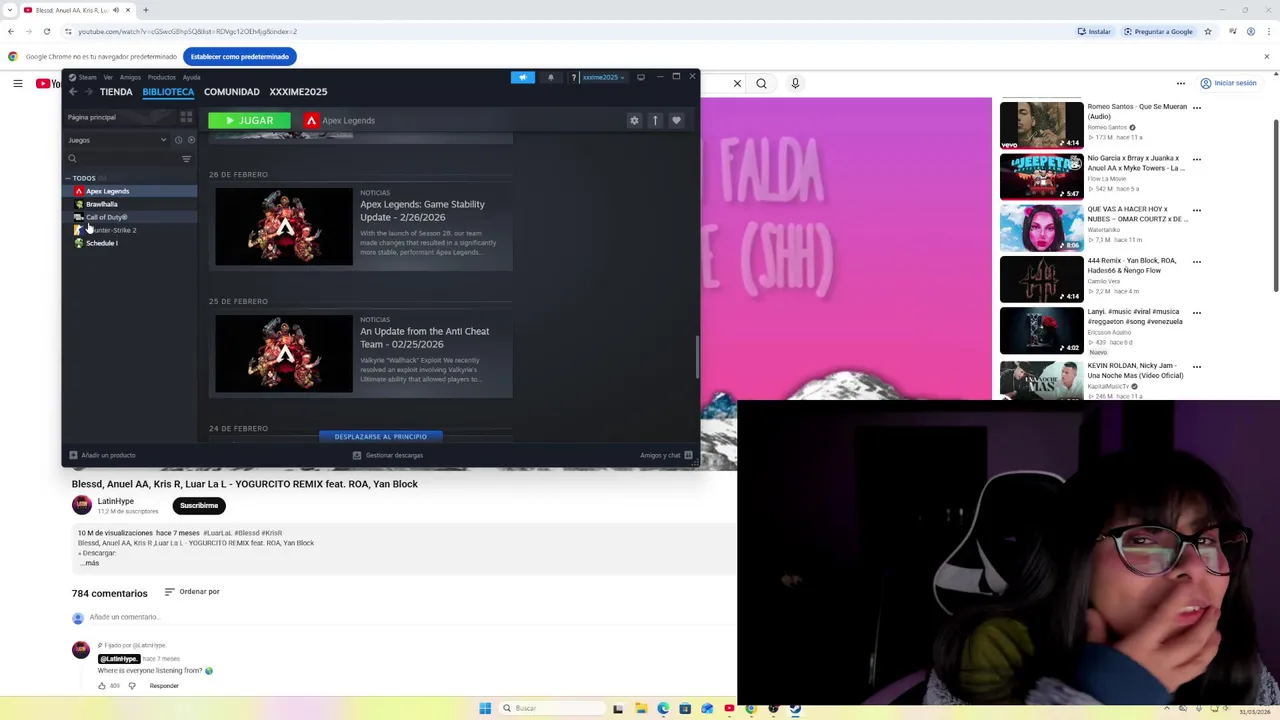Open Amigos menu in Steam
Image resolution: width=1280 pixels, height=720 pixels.
click(130, 77)
